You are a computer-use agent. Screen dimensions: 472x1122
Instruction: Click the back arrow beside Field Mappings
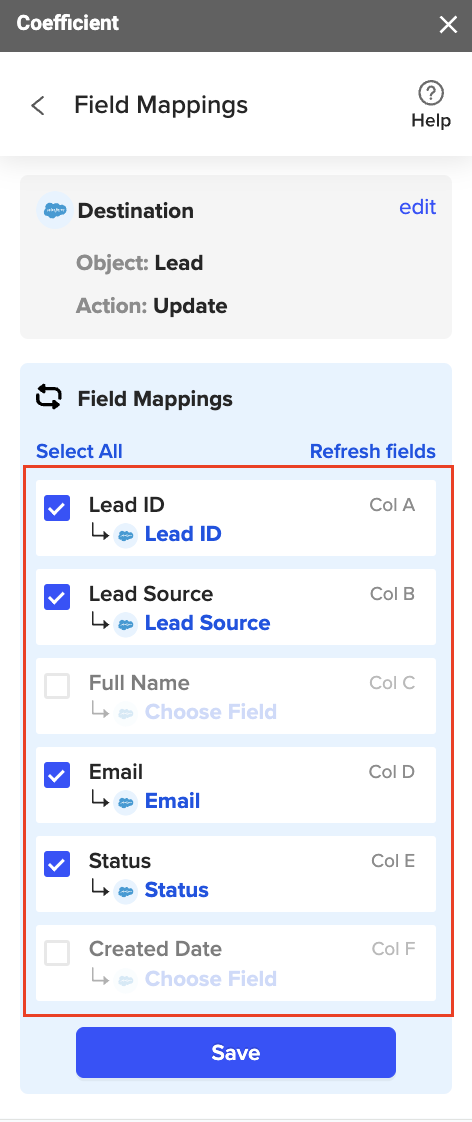click(x=38, y=106)
